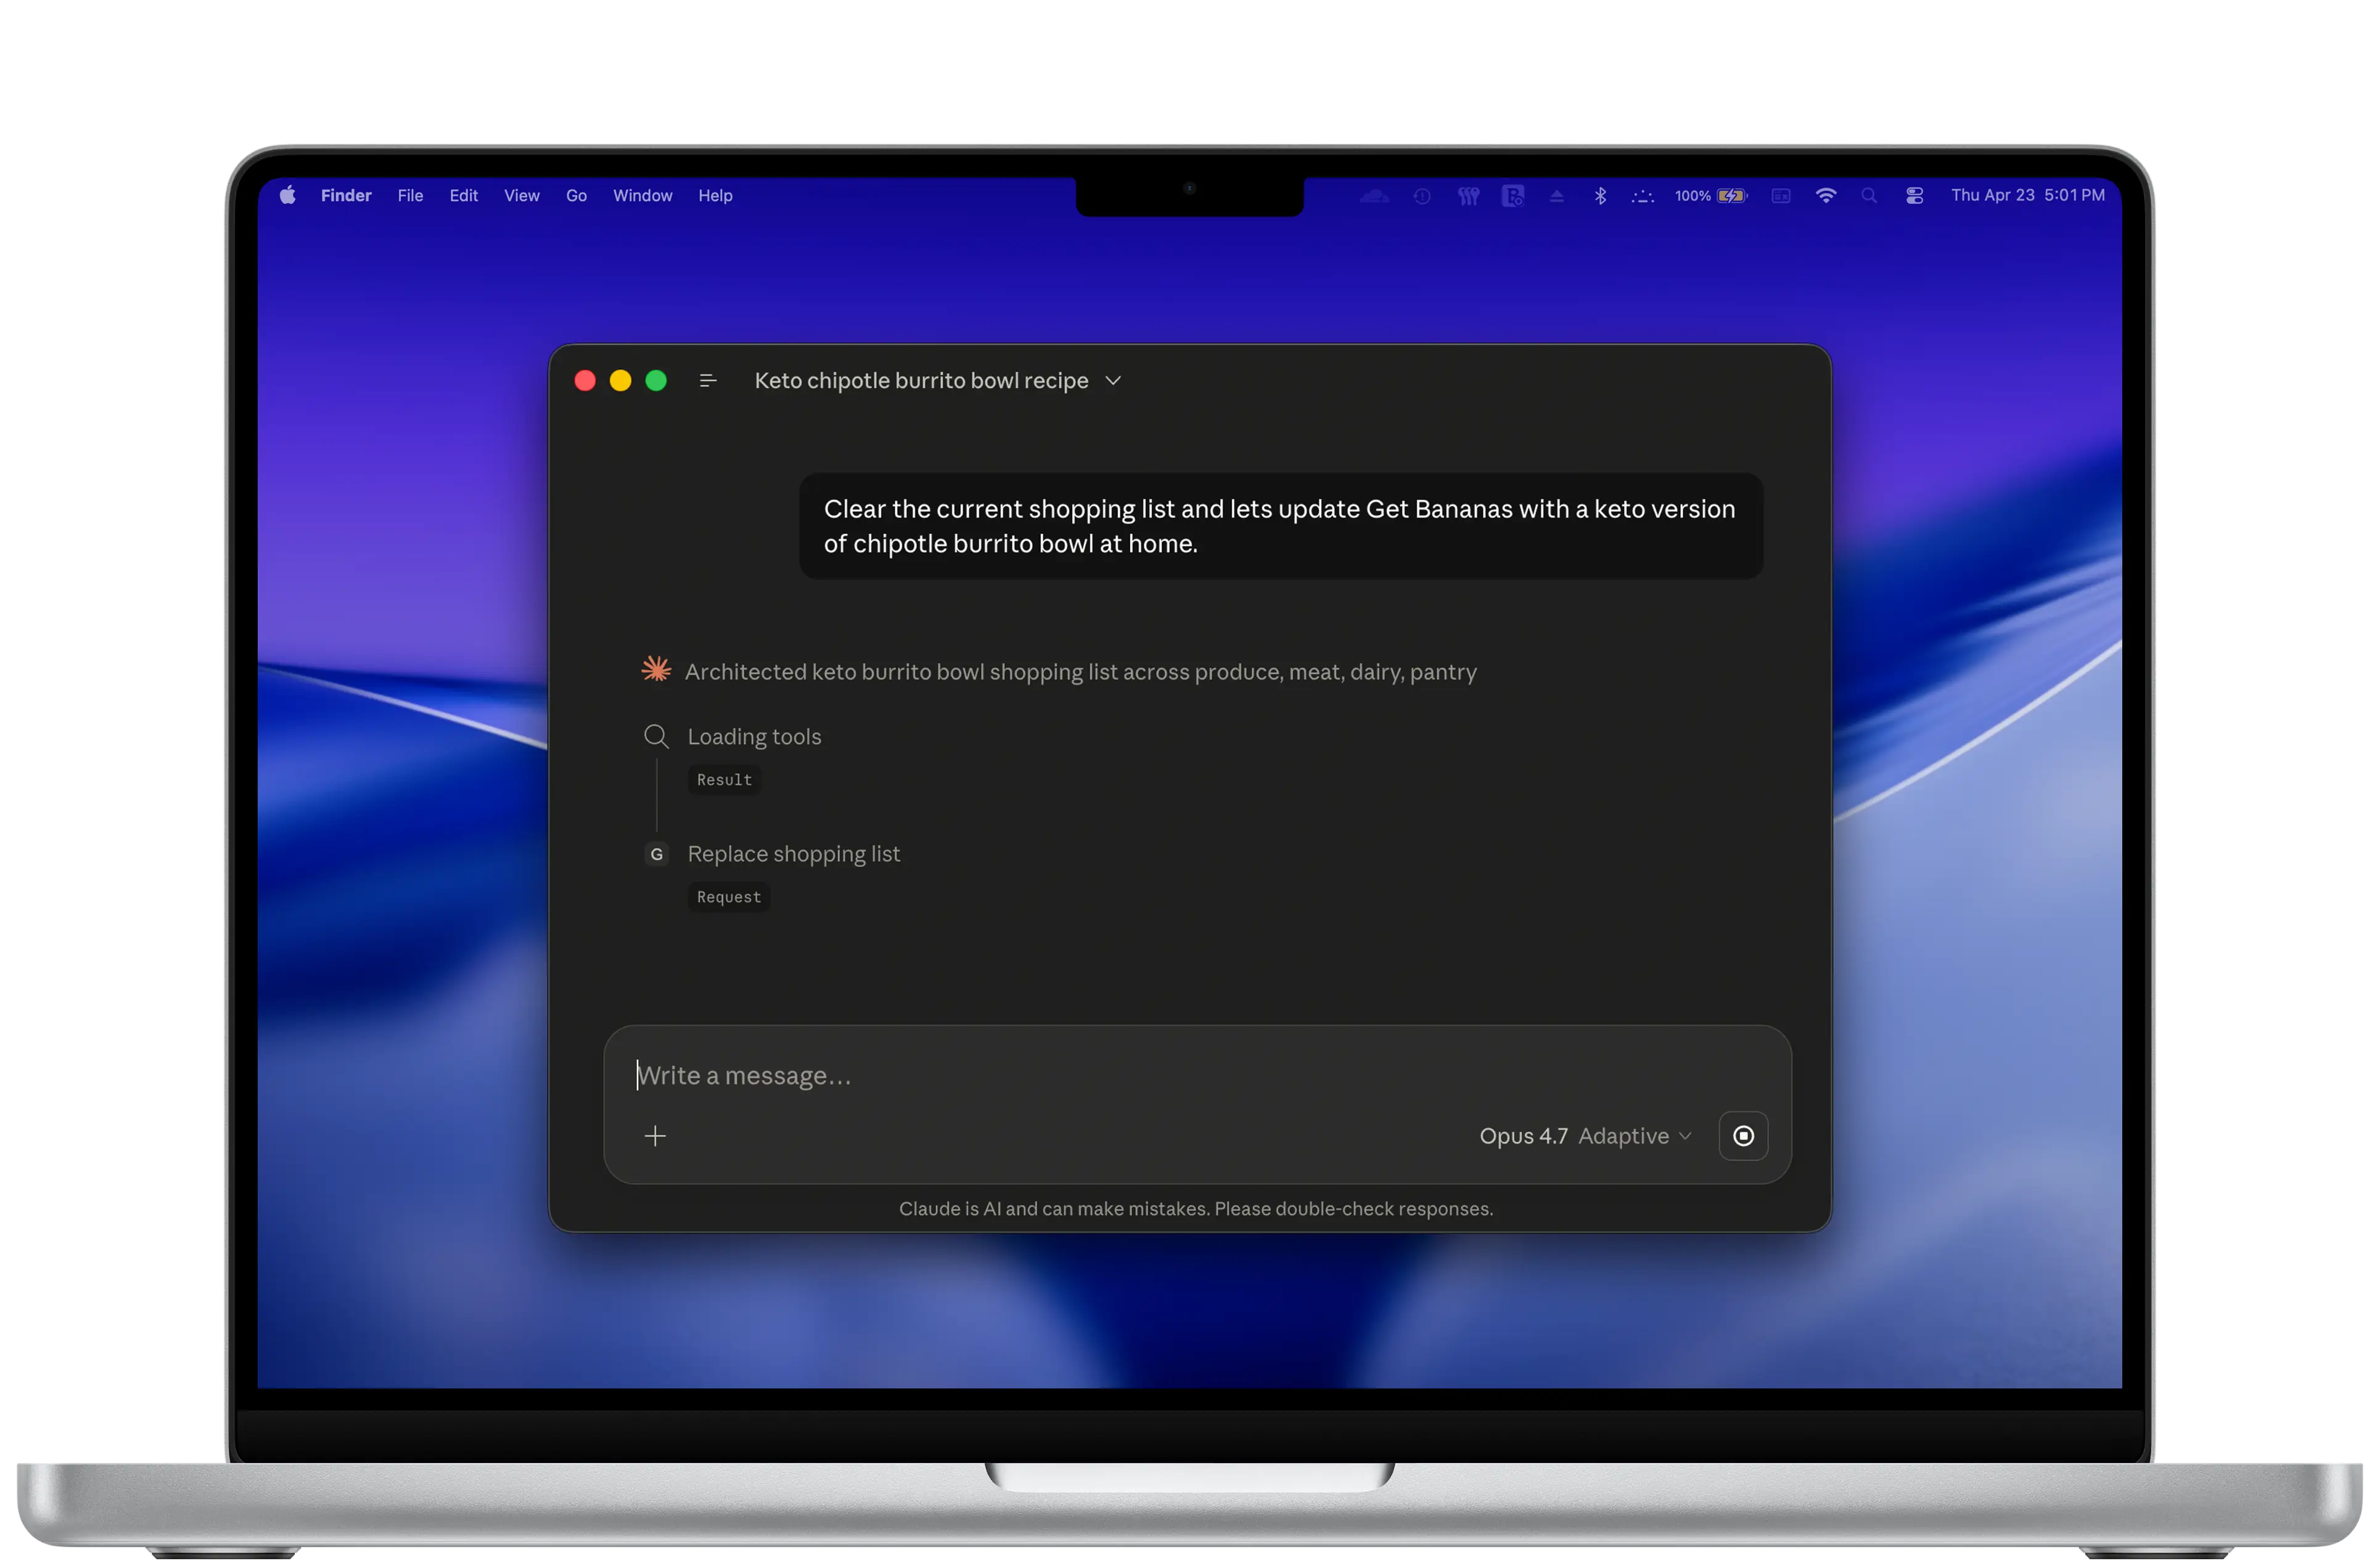
Task: Open the File menu
Action: 410,195
